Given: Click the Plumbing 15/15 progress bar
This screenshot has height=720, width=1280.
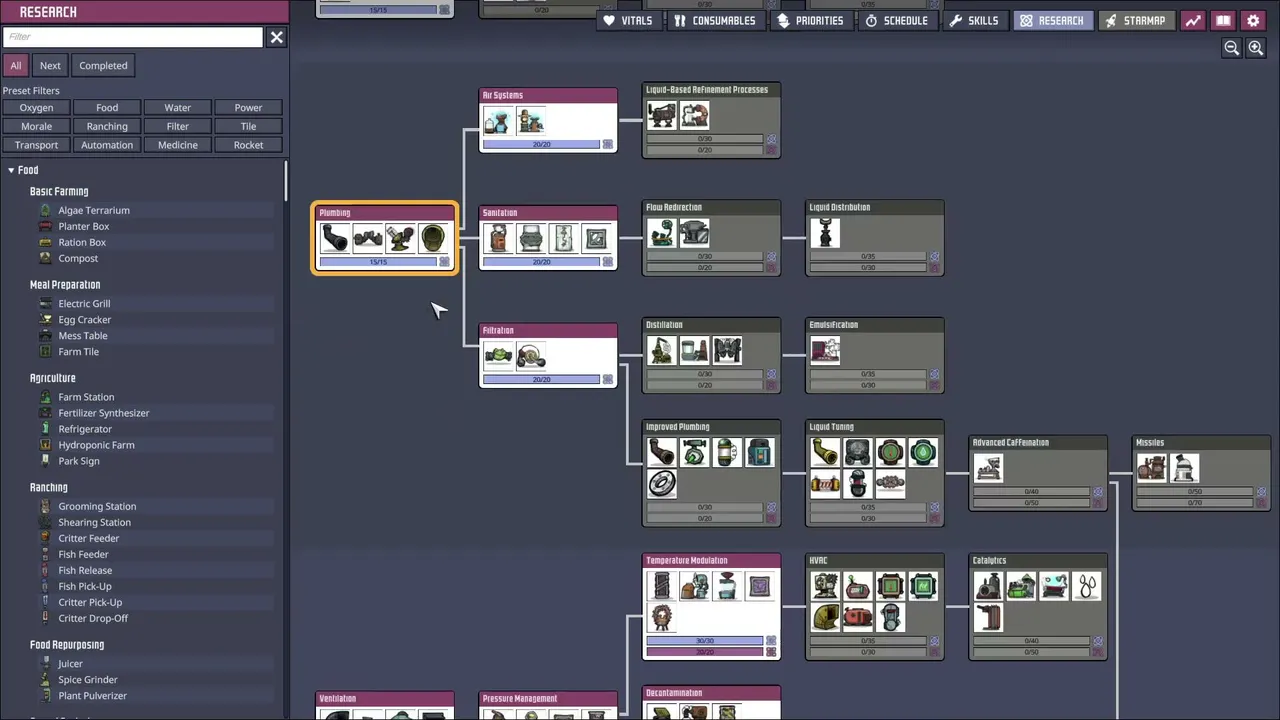Looking at the screenshot, I should [x=378, y=262].
